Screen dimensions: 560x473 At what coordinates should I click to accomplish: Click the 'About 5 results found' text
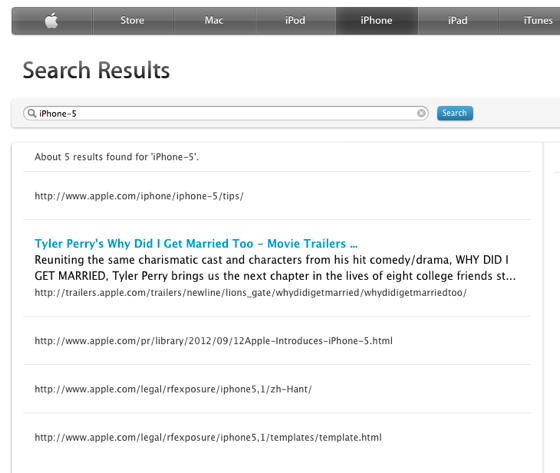click(117, 157)
